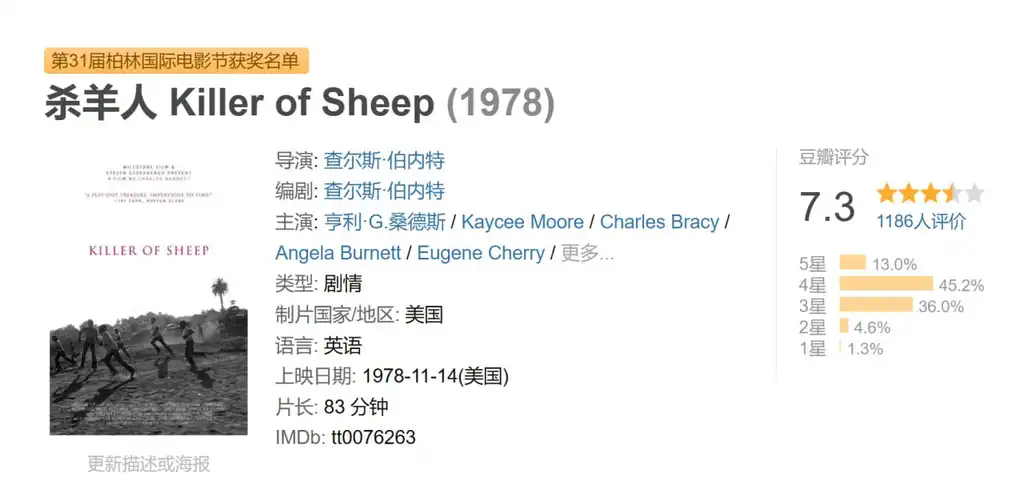
Task: Click 更新描述或海报 link below poster
Action: 148,464
